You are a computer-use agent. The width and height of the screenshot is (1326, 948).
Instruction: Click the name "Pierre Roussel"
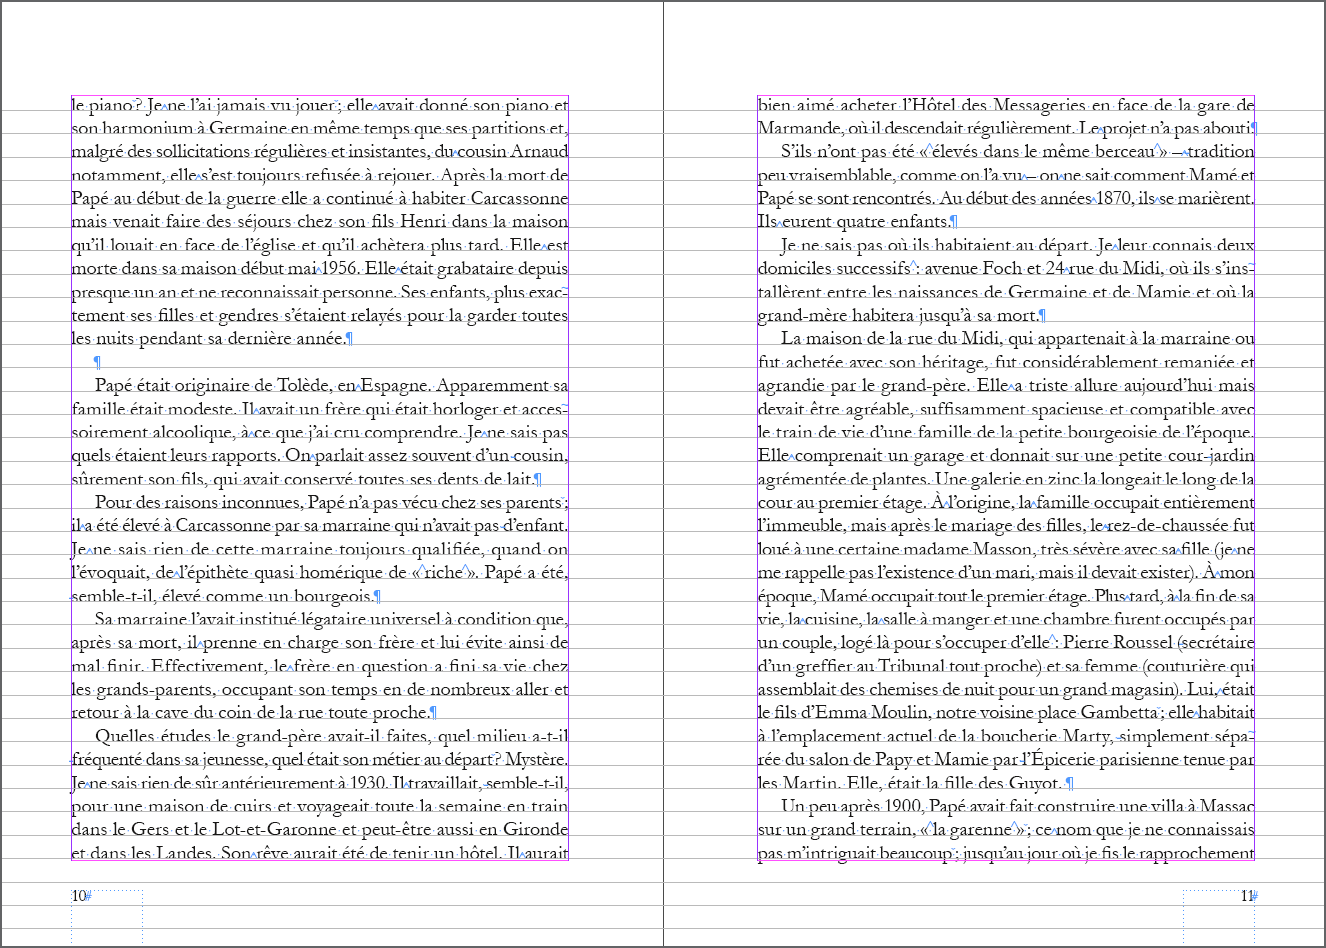click(1117, 643)
